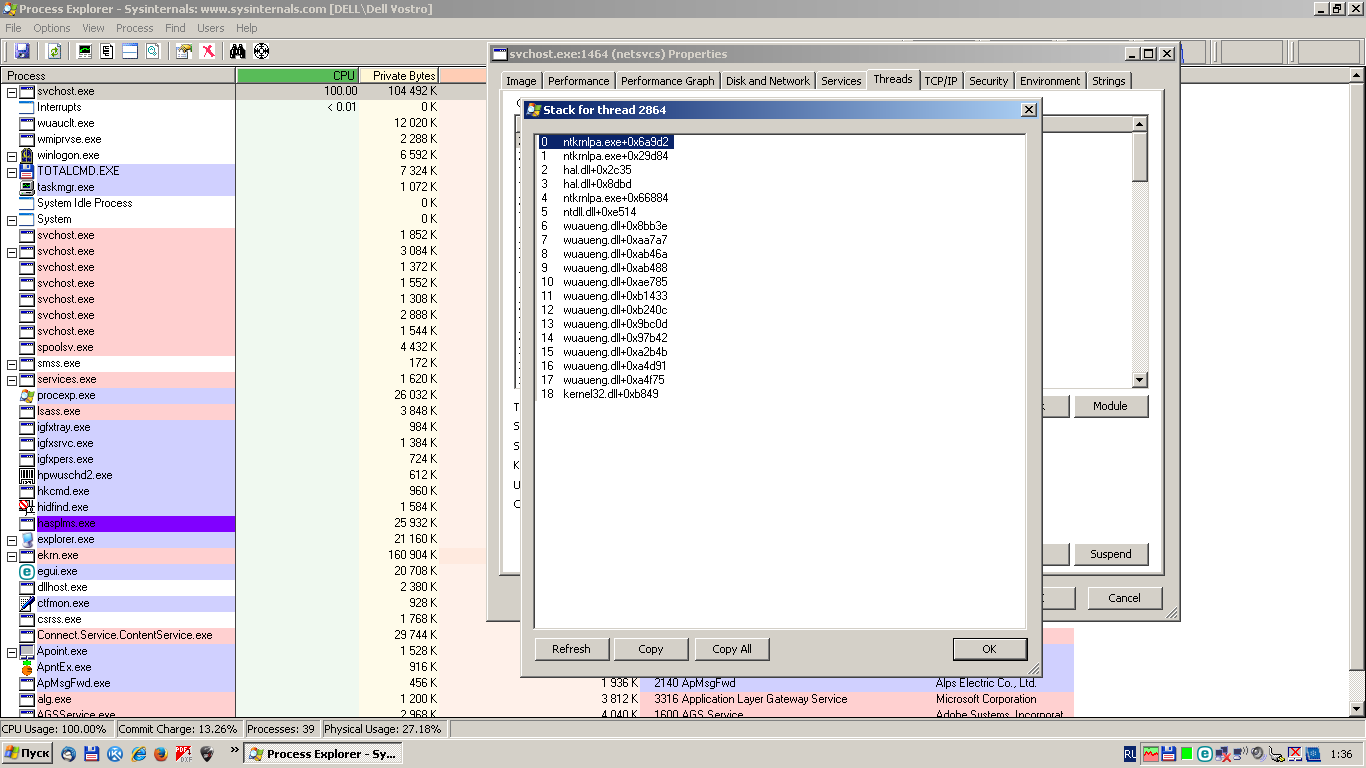
Task: Click the Refresh Now toolbar icon
Action: [x=55, y=51]
